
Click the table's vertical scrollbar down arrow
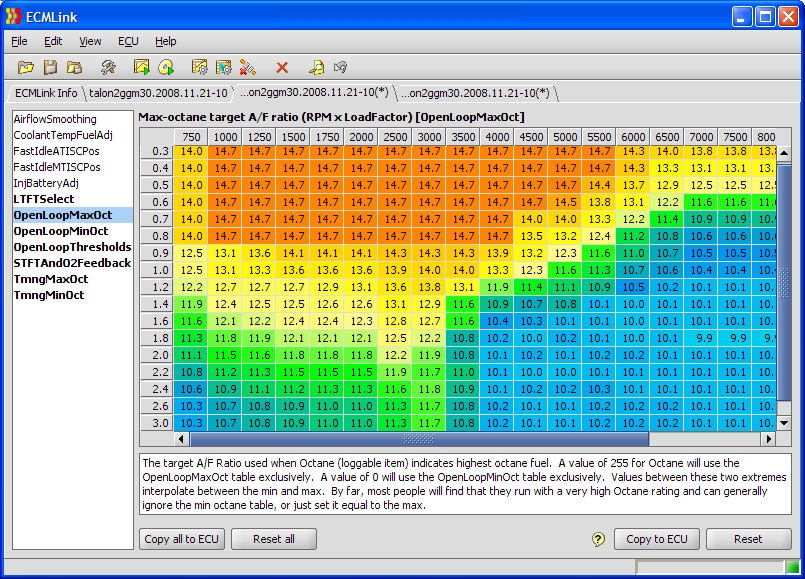784,423
